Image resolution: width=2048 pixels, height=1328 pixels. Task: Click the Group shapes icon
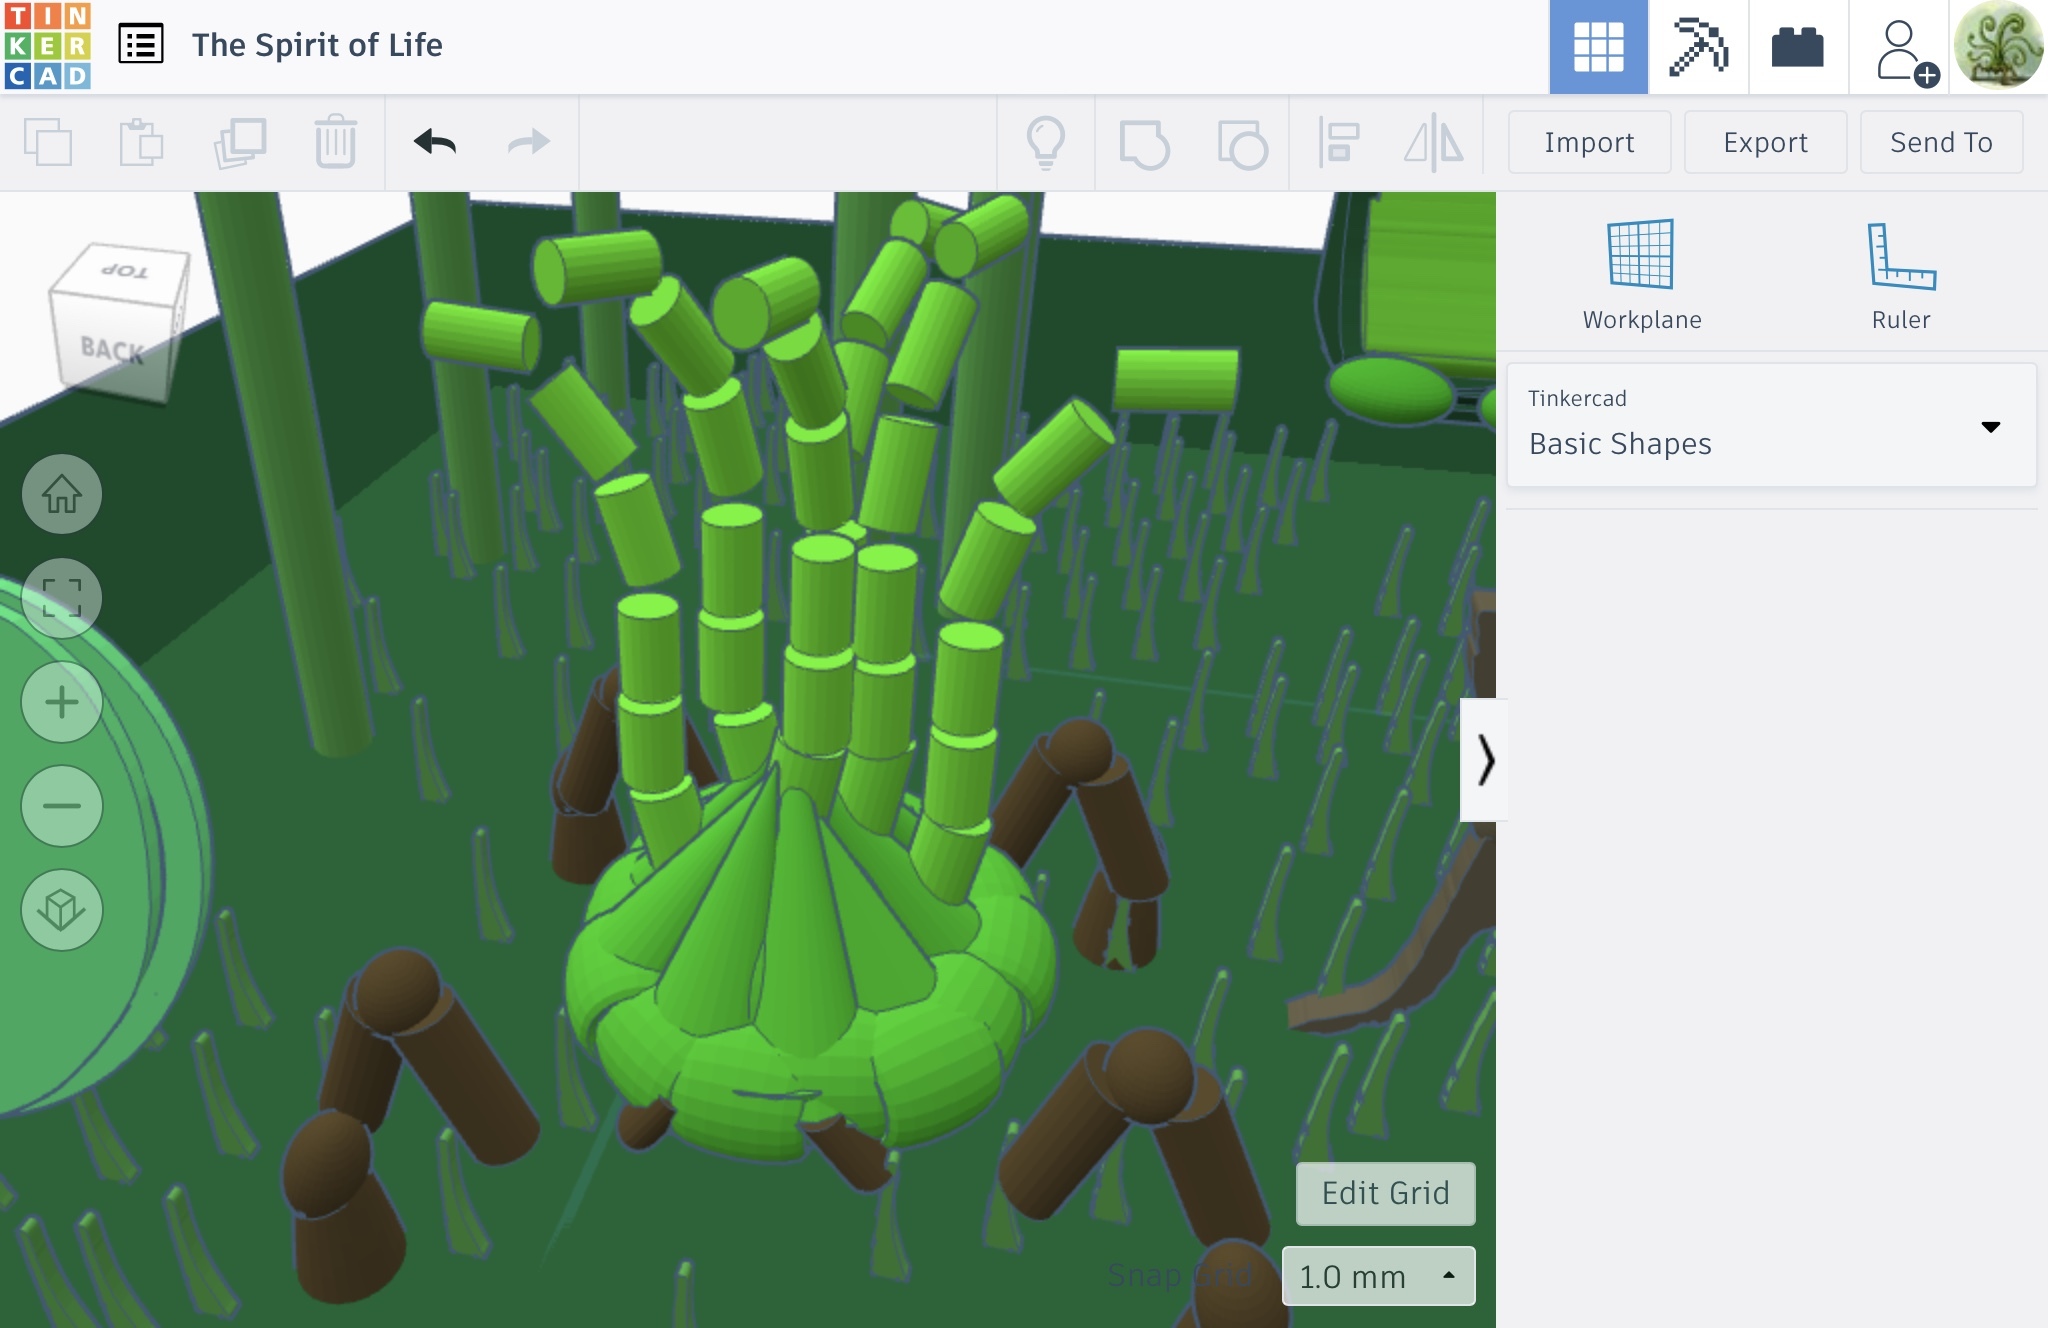click(x=1144, y=143)
